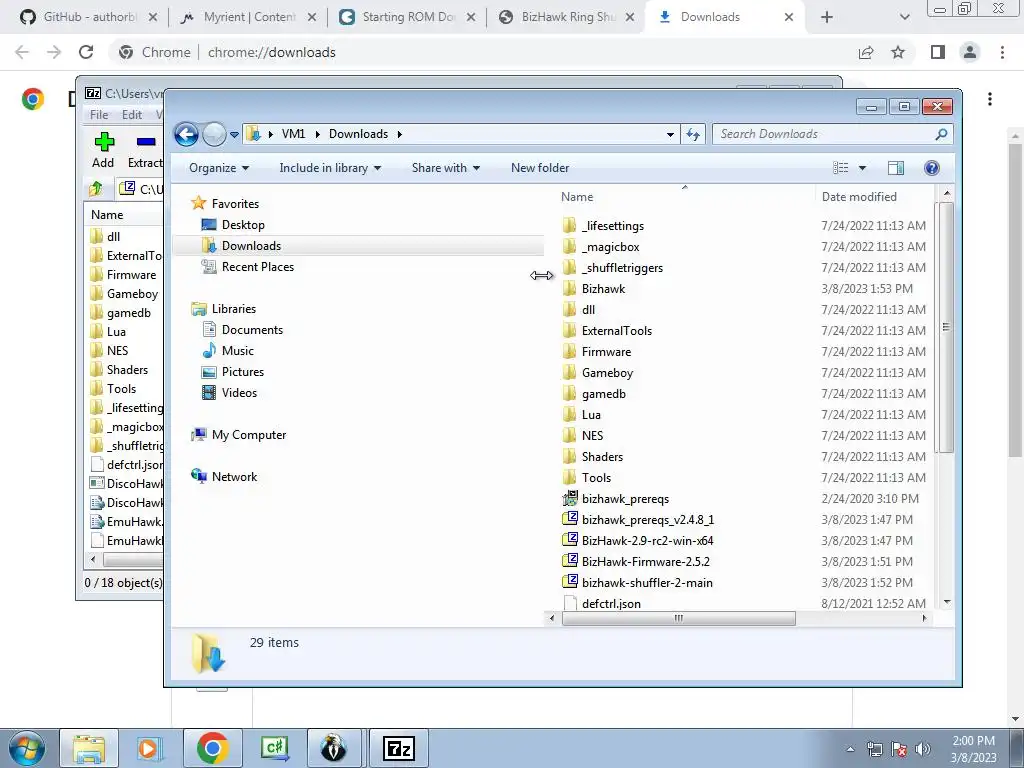Select My Computer in navigation pane
This screenshot has height=768, width=1024.
point(248,435)
